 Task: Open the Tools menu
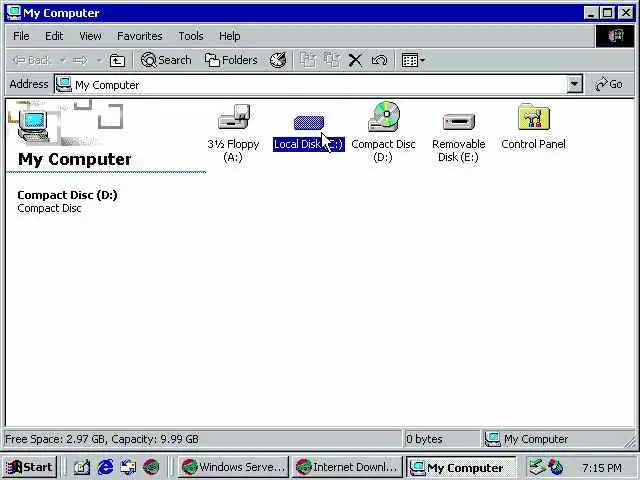pyautogui.click(x=191, y=36)
